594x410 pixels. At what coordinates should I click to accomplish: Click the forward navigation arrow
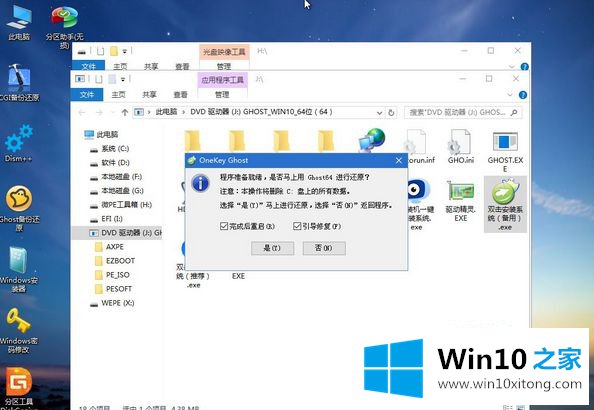pos(99,113)
